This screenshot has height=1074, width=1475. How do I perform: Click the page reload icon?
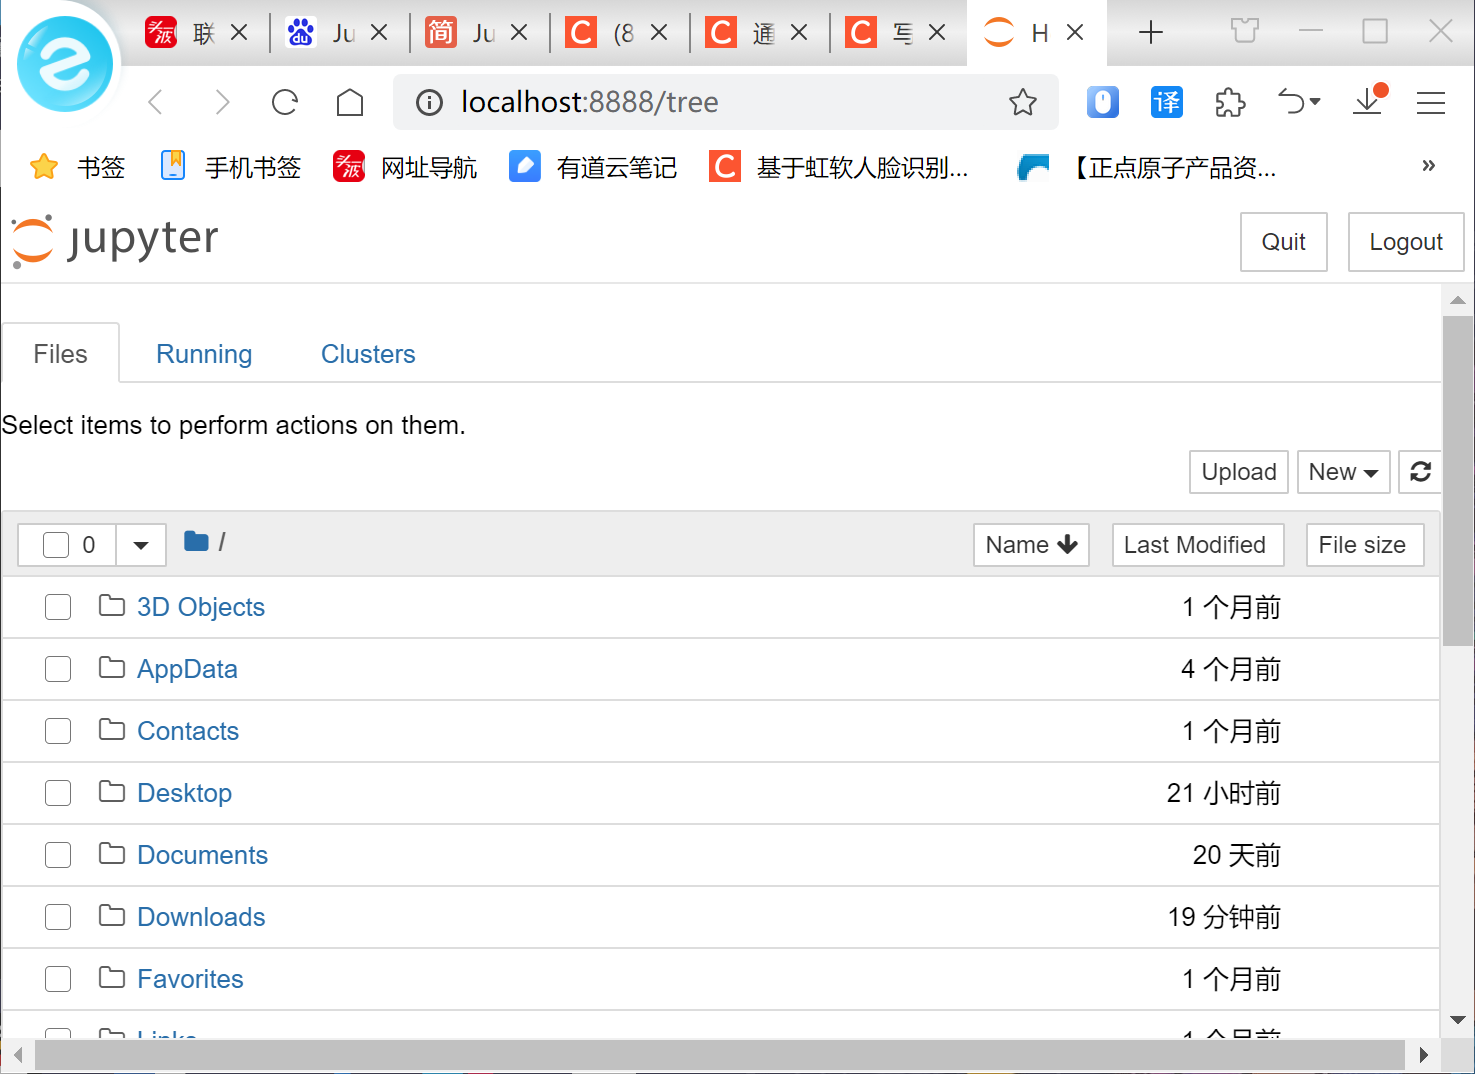(284, 102)
